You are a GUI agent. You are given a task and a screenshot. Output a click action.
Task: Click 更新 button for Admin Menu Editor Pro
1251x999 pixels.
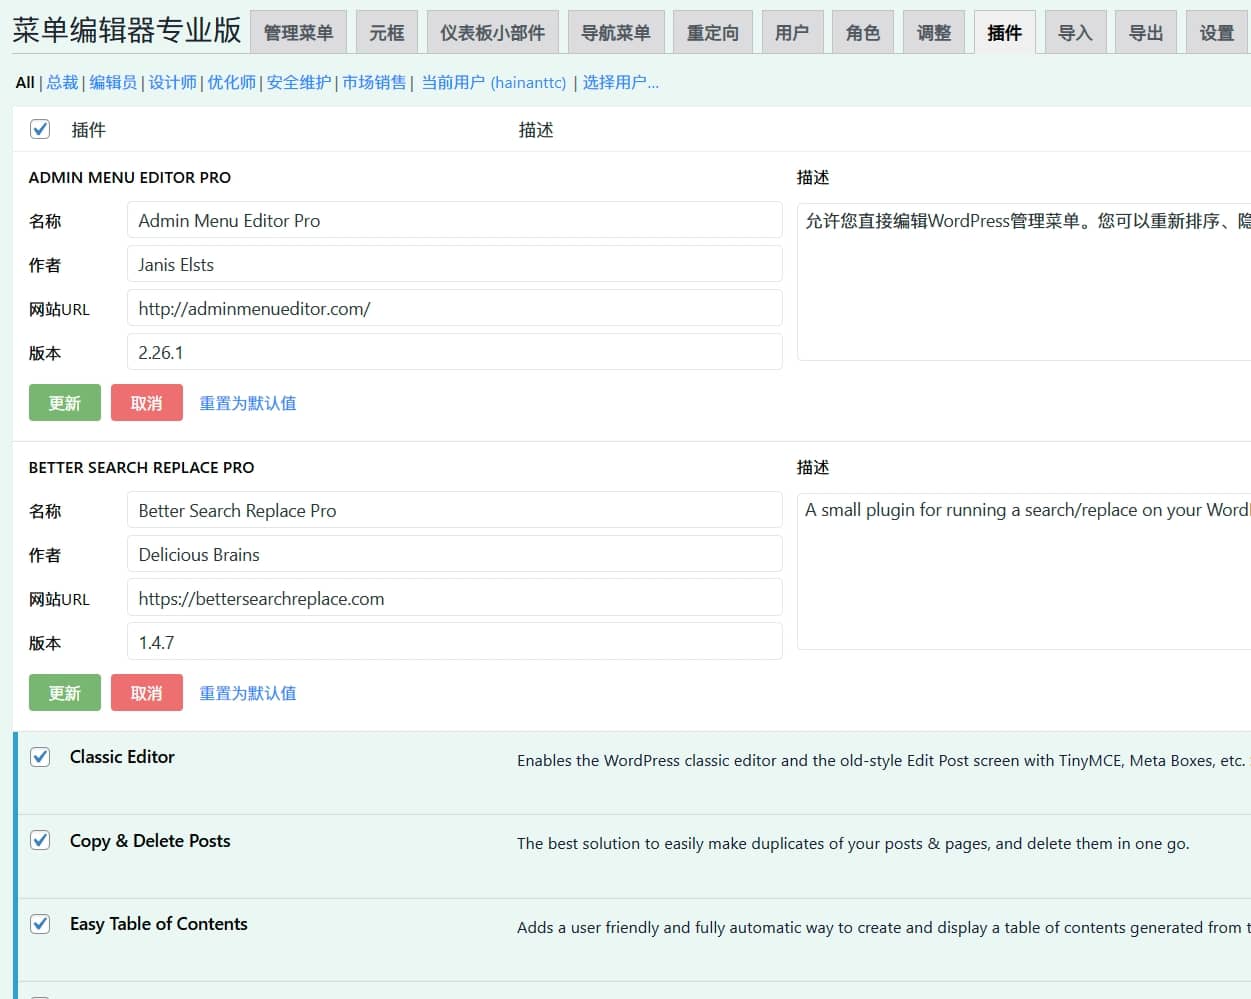(65, 403)
